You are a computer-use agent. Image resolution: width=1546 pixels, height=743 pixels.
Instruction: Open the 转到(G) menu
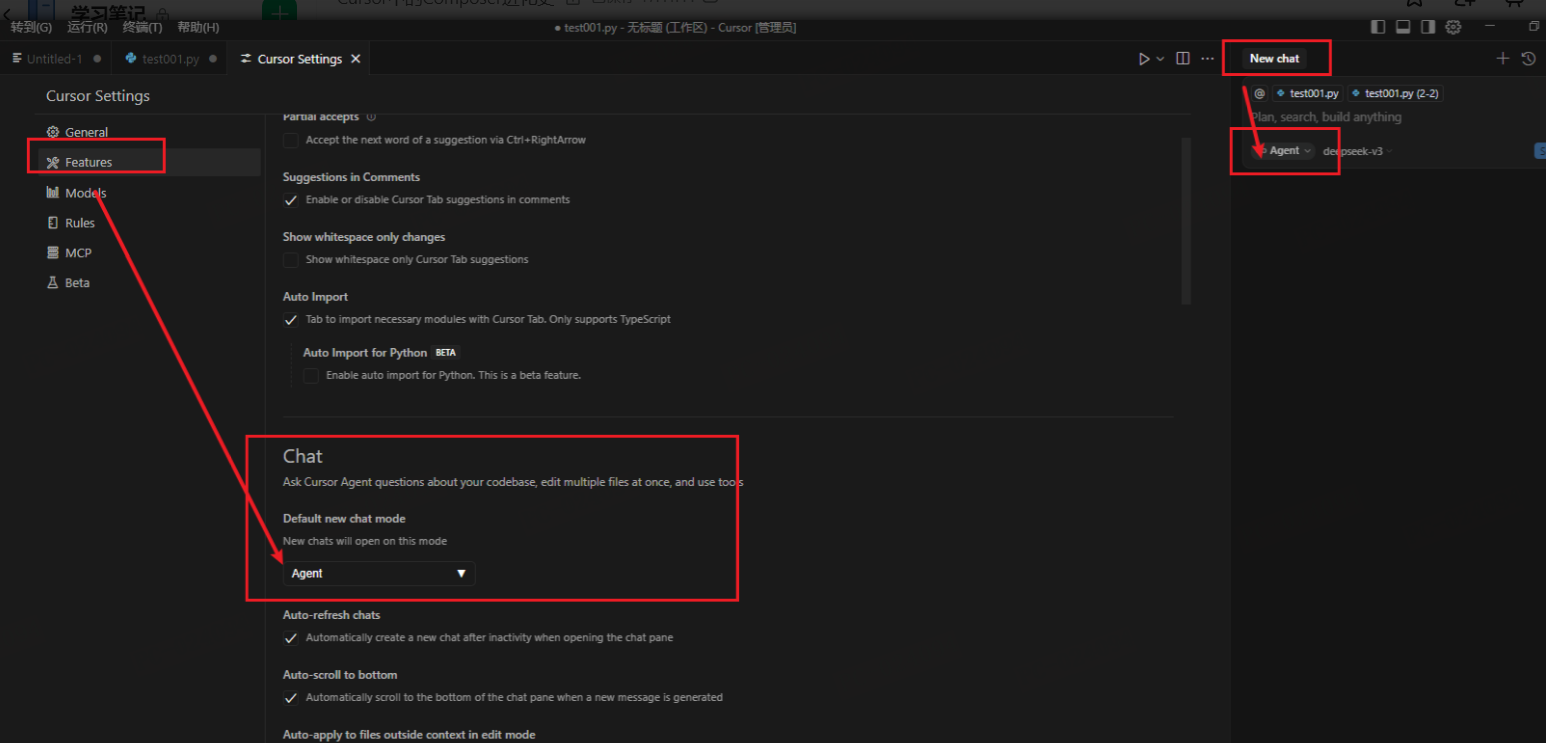pos(31,28)
